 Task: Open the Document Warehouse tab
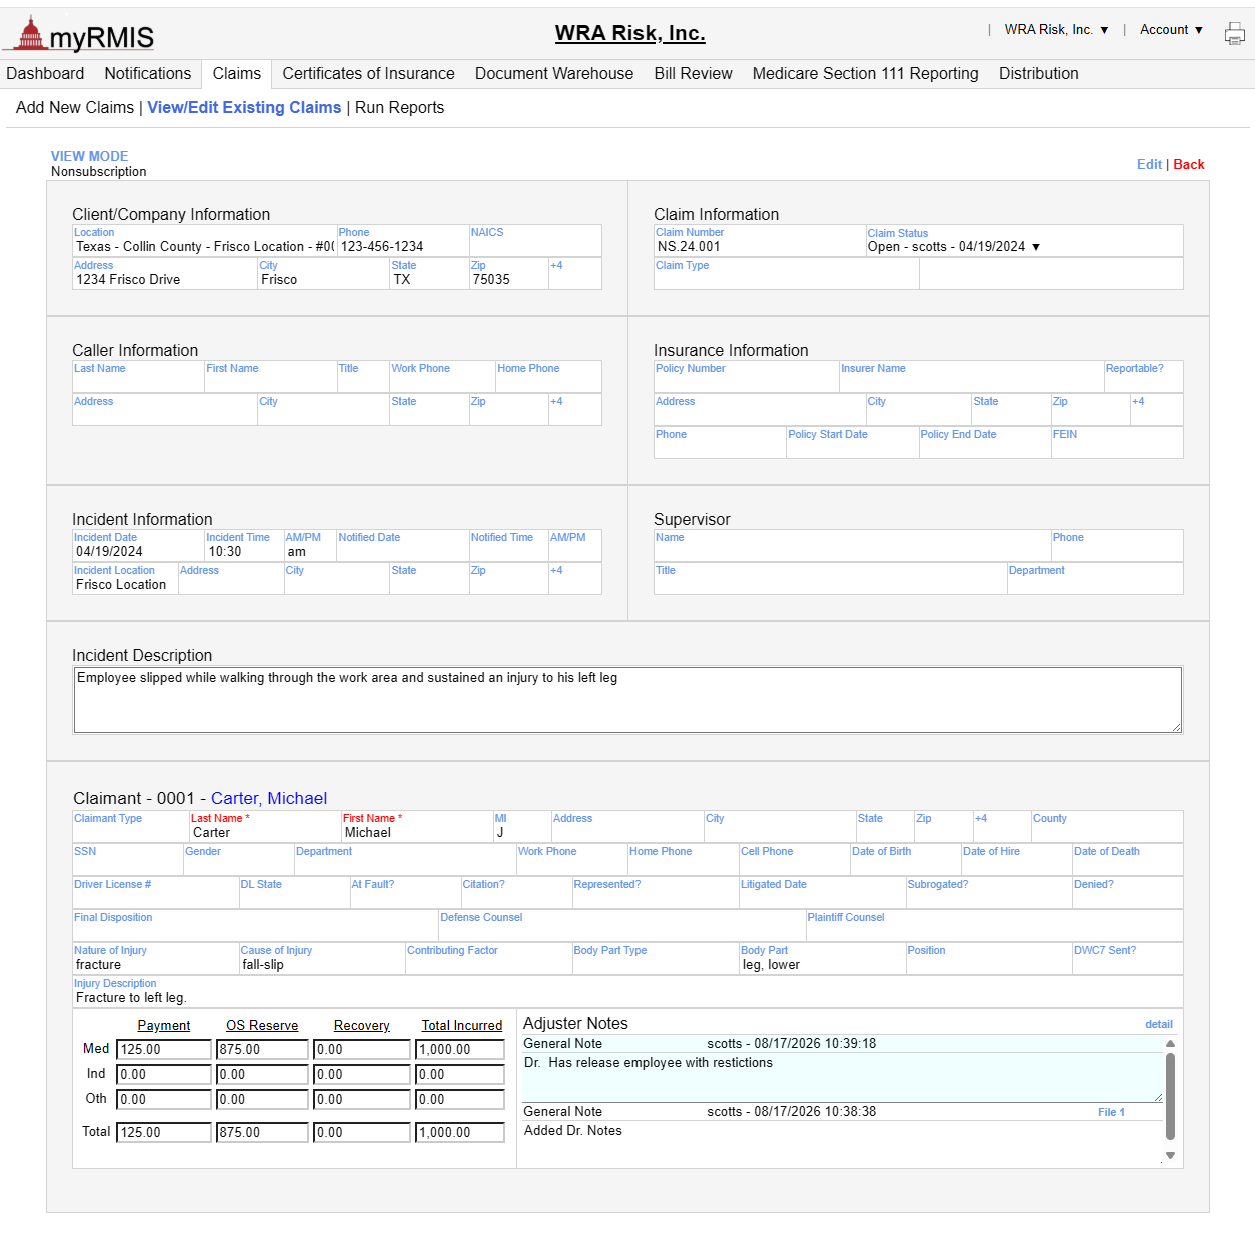554,74
